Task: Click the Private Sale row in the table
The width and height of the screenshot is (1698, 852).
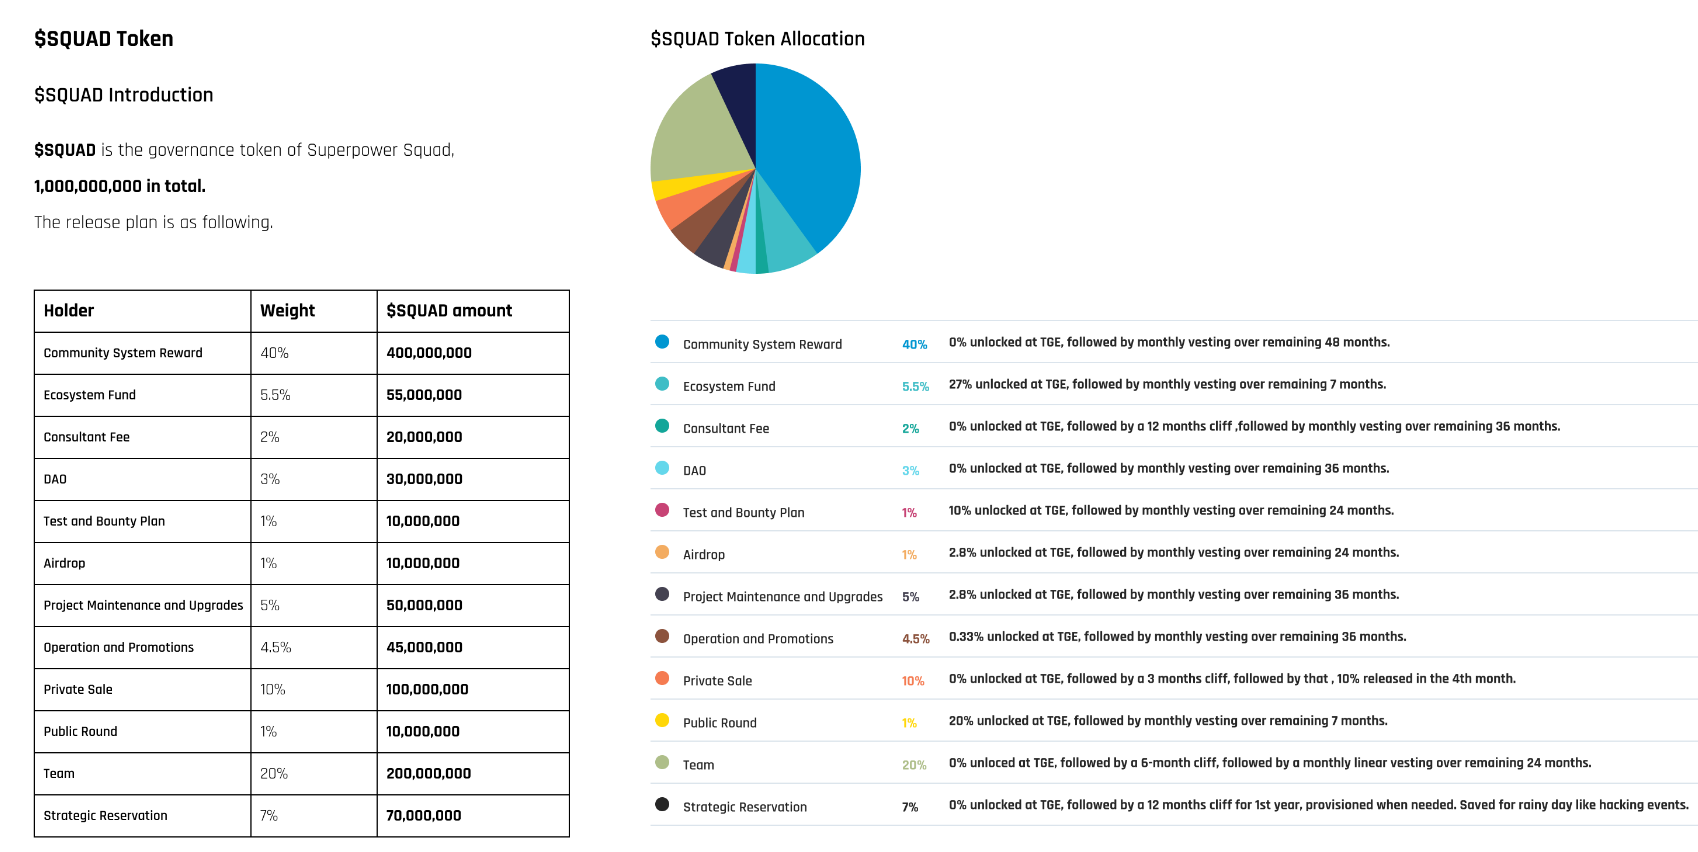Action: 78,690
